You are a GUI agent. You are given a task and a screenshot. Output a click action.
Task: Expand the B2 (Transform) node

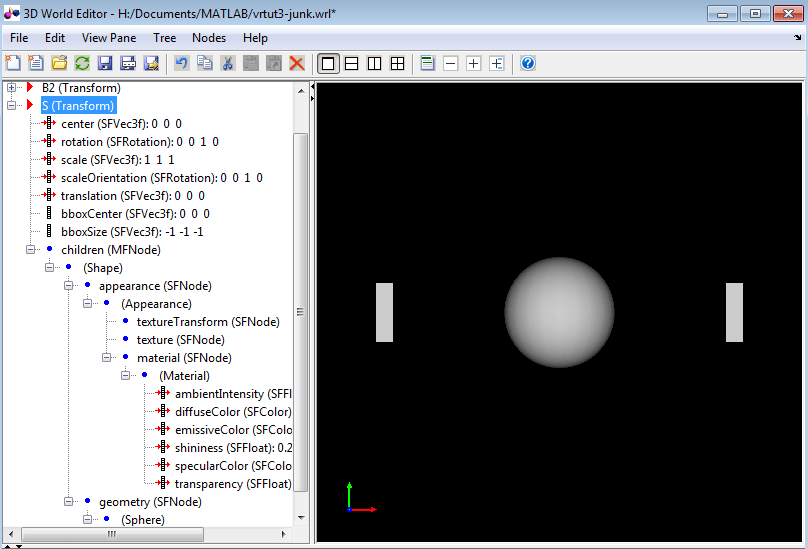tap(11, 88)
